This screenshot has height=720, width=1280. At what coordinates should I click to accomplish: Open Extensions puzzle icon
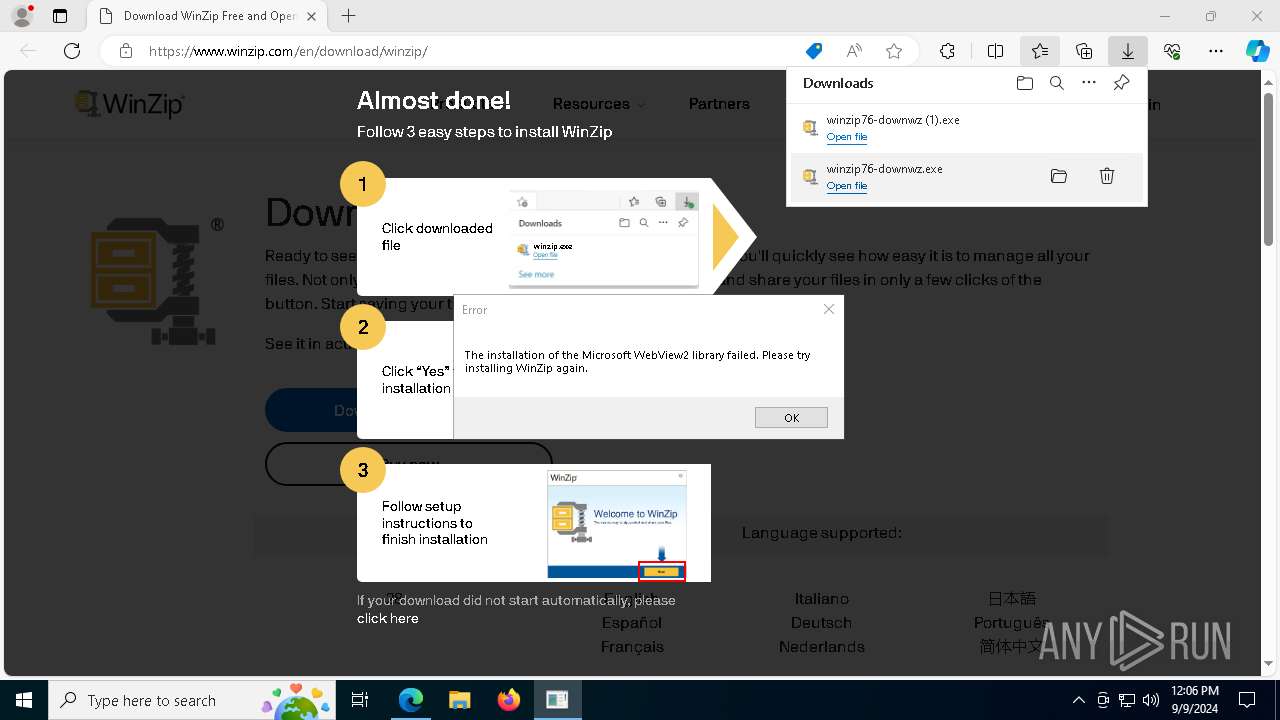click(x=947, y=51)
